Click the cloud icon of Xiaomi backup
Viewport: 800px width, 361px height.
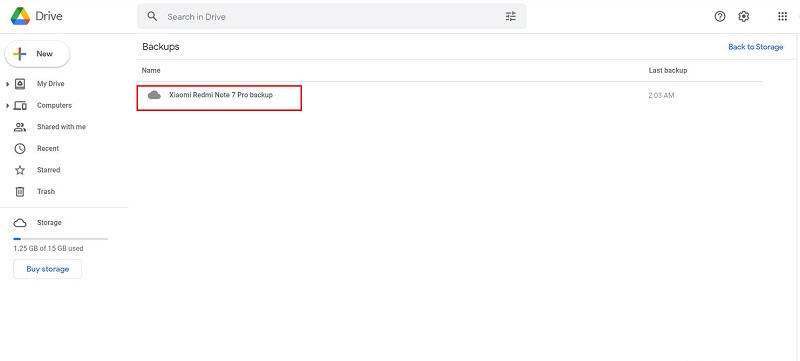pos(154,95)
